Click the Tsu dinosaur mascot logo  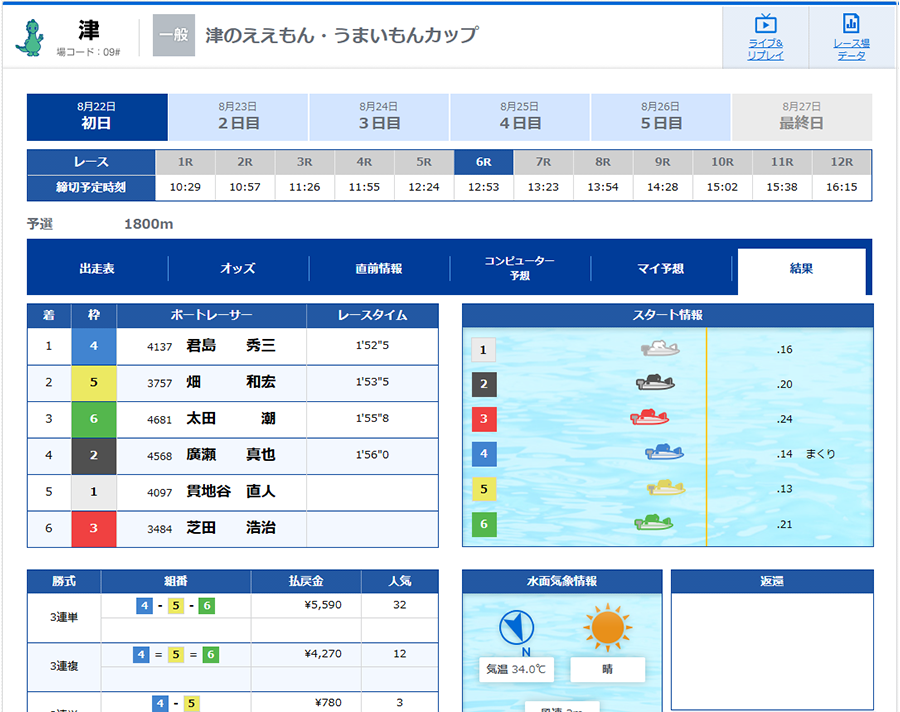pos(30,38)
